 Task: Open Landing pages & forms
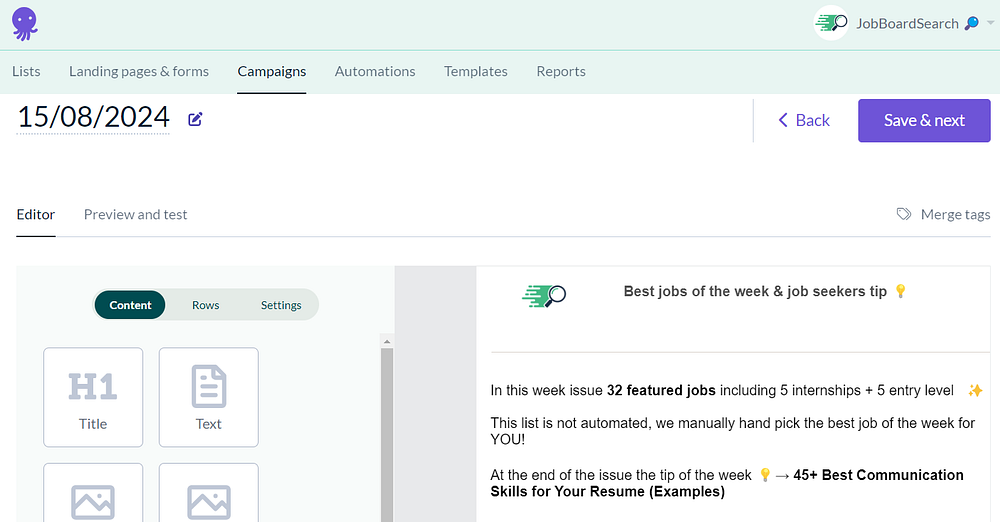tap(139, 71)
